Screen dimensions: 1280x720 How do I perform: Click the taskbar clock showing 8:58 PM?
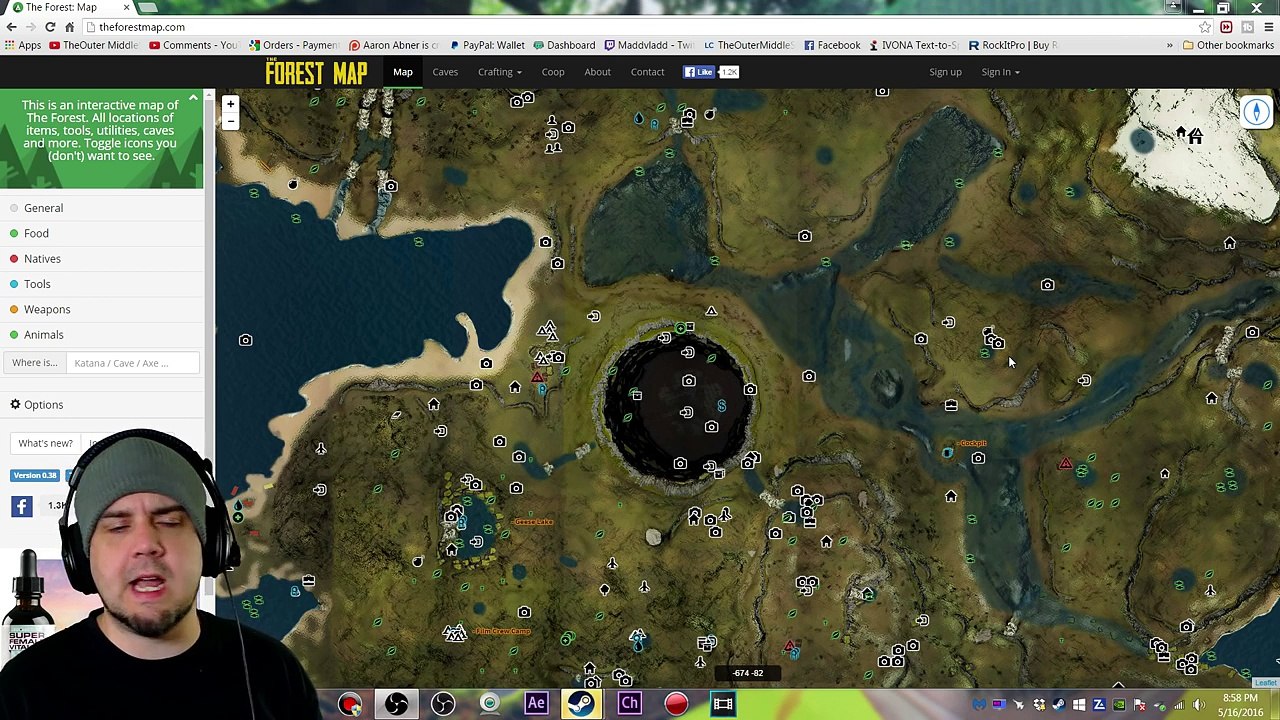(x=1239, y=705)
